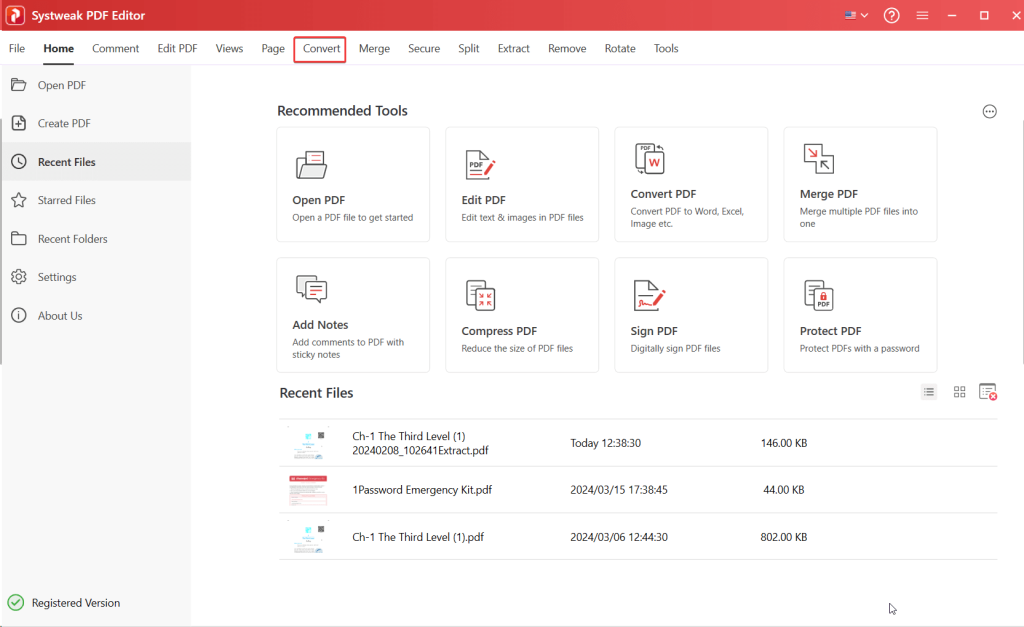Click the size 146.00 KB
The width and height of the screenshot is (1024, 627).
[x=784, y=443]
